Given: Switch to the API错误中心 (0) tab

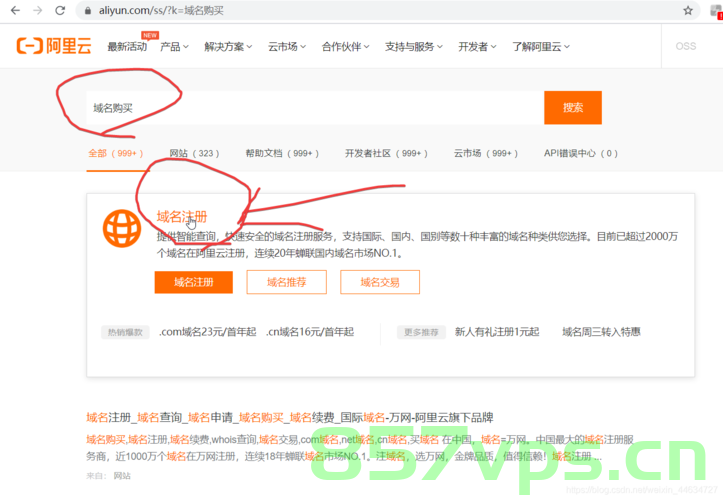Looking at the screenshot, I should point(581,154).
